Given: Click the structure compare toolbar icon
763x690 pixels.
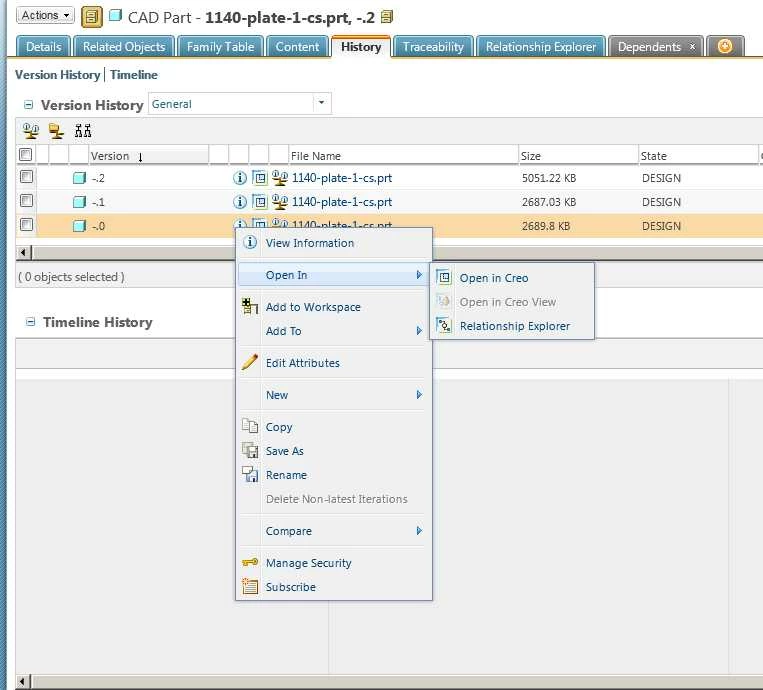Looking at the screenshot, I should coord(83,130).
